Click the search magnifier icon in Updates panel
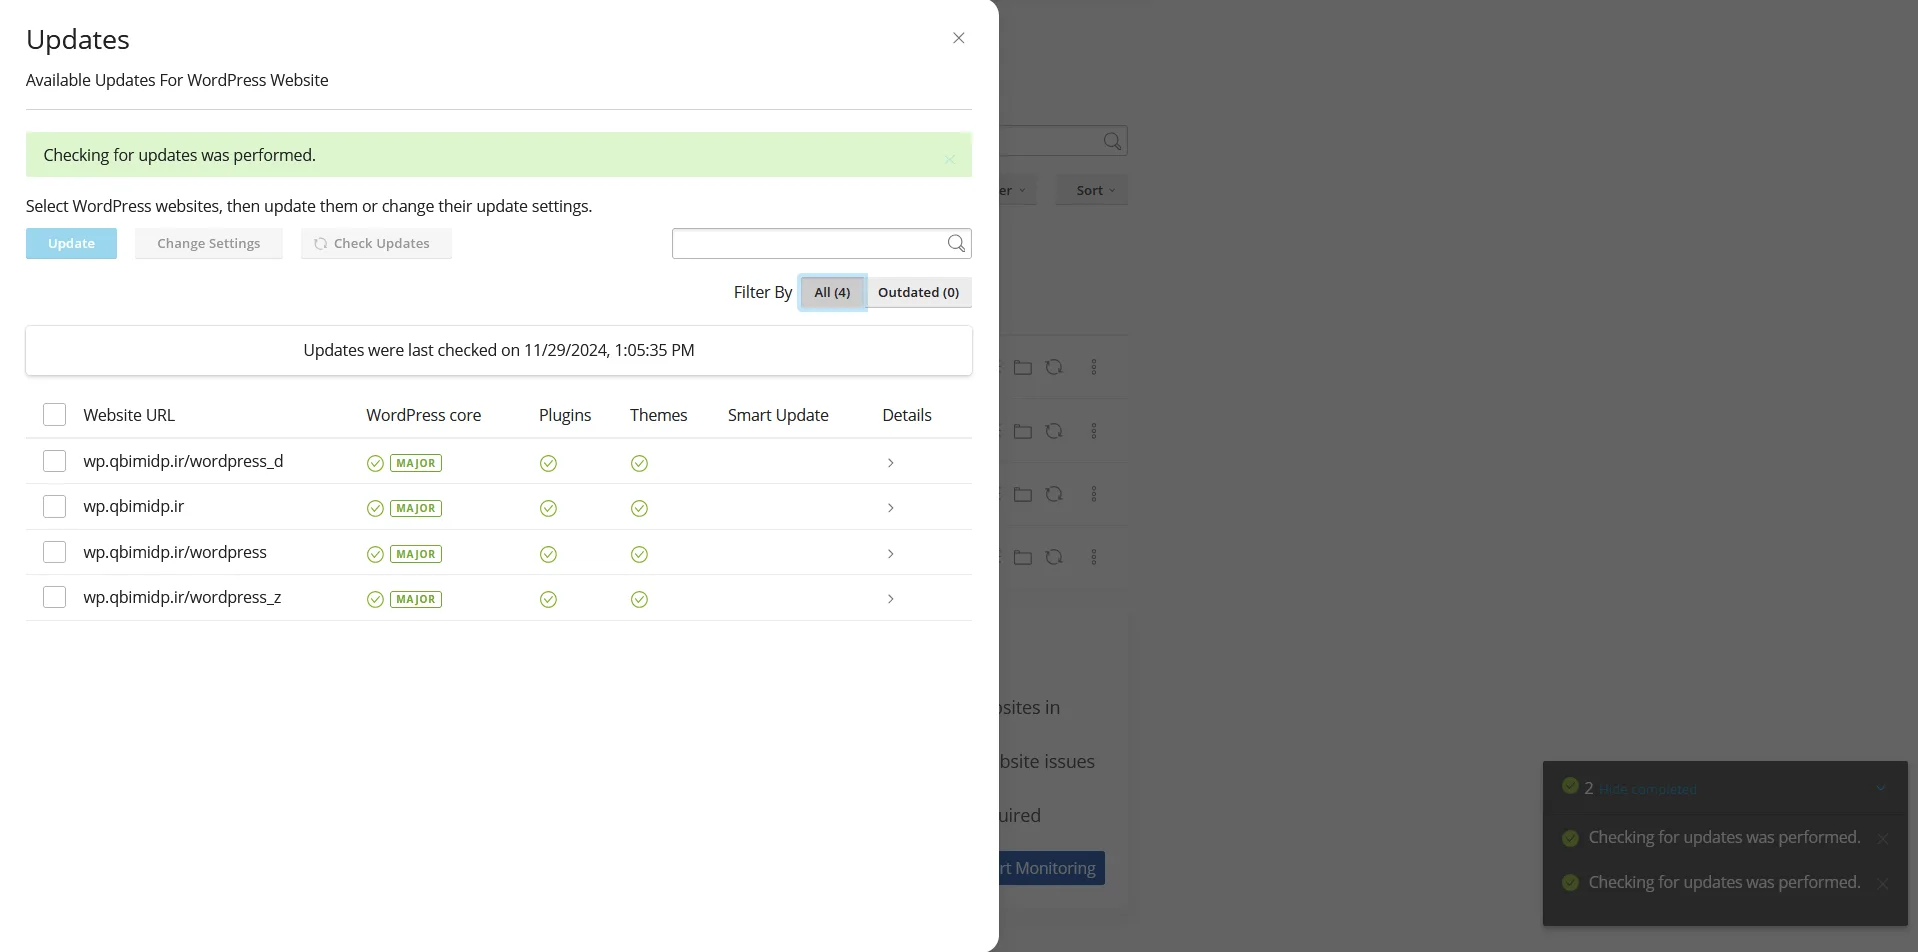Viewport: 1918px width, 952px height. 956,243
